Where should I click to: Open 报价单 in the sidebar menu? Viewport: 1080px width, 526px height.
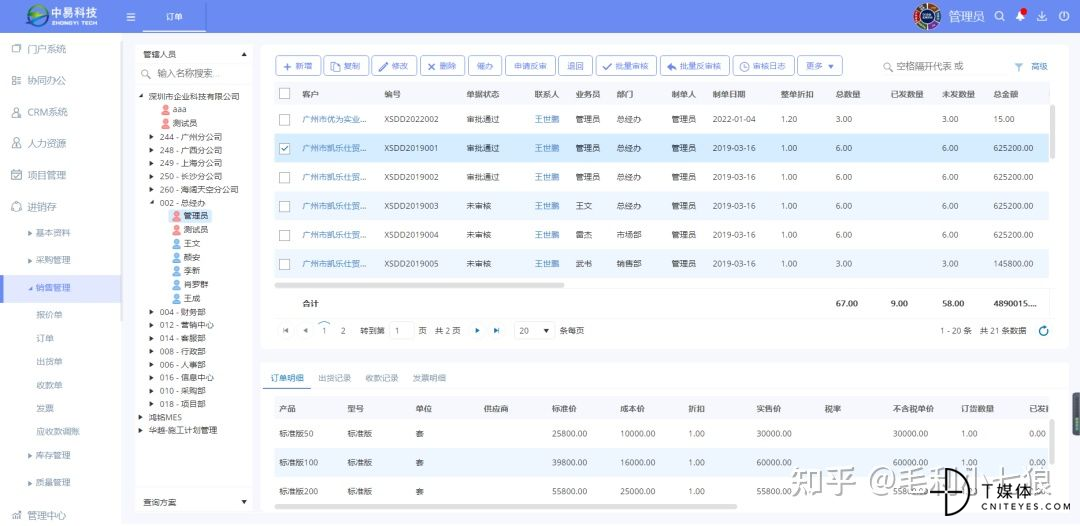[x=49, y=315]
